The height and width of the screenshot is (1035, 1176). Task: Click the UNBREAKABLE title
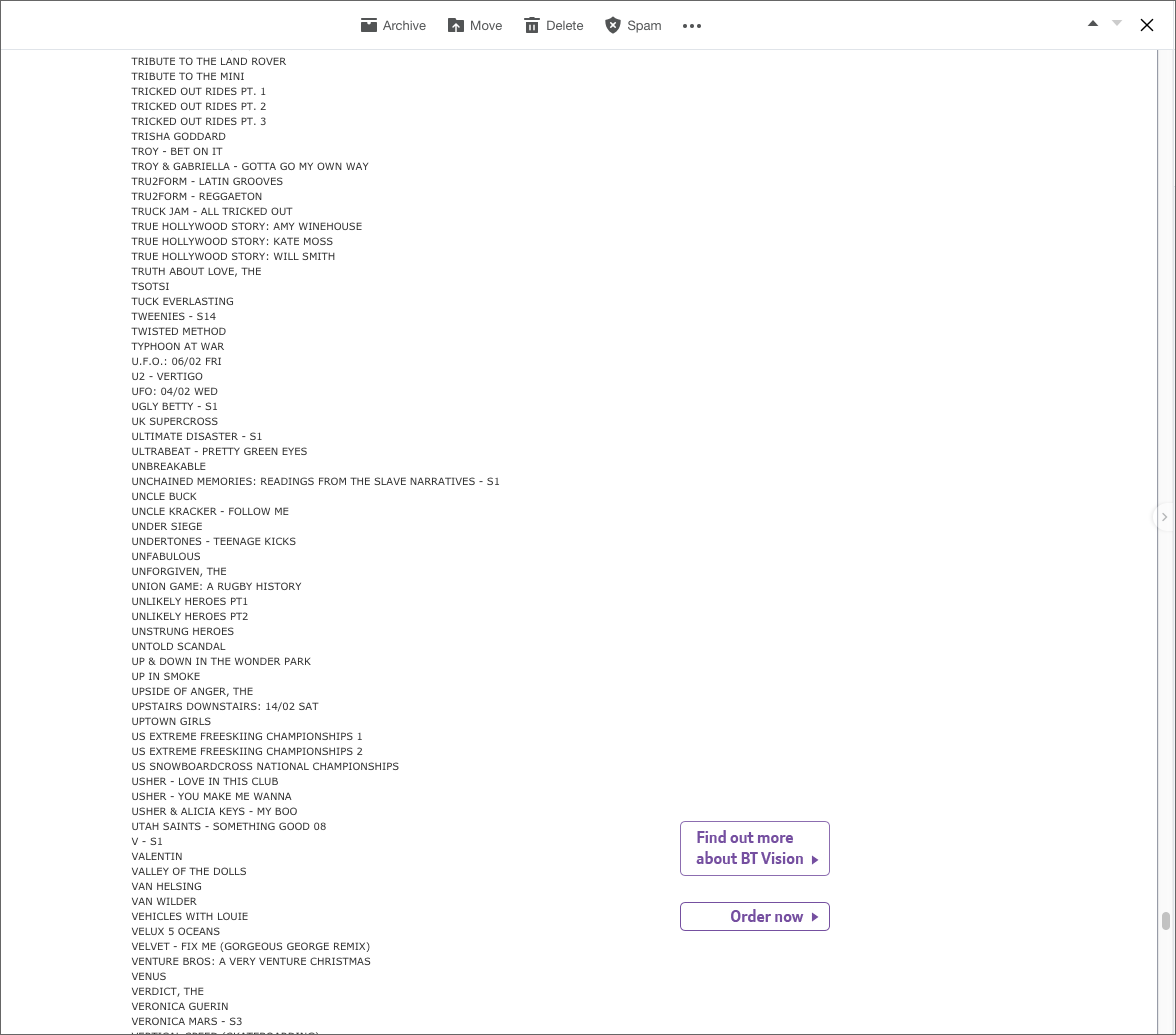coord(169,466)
